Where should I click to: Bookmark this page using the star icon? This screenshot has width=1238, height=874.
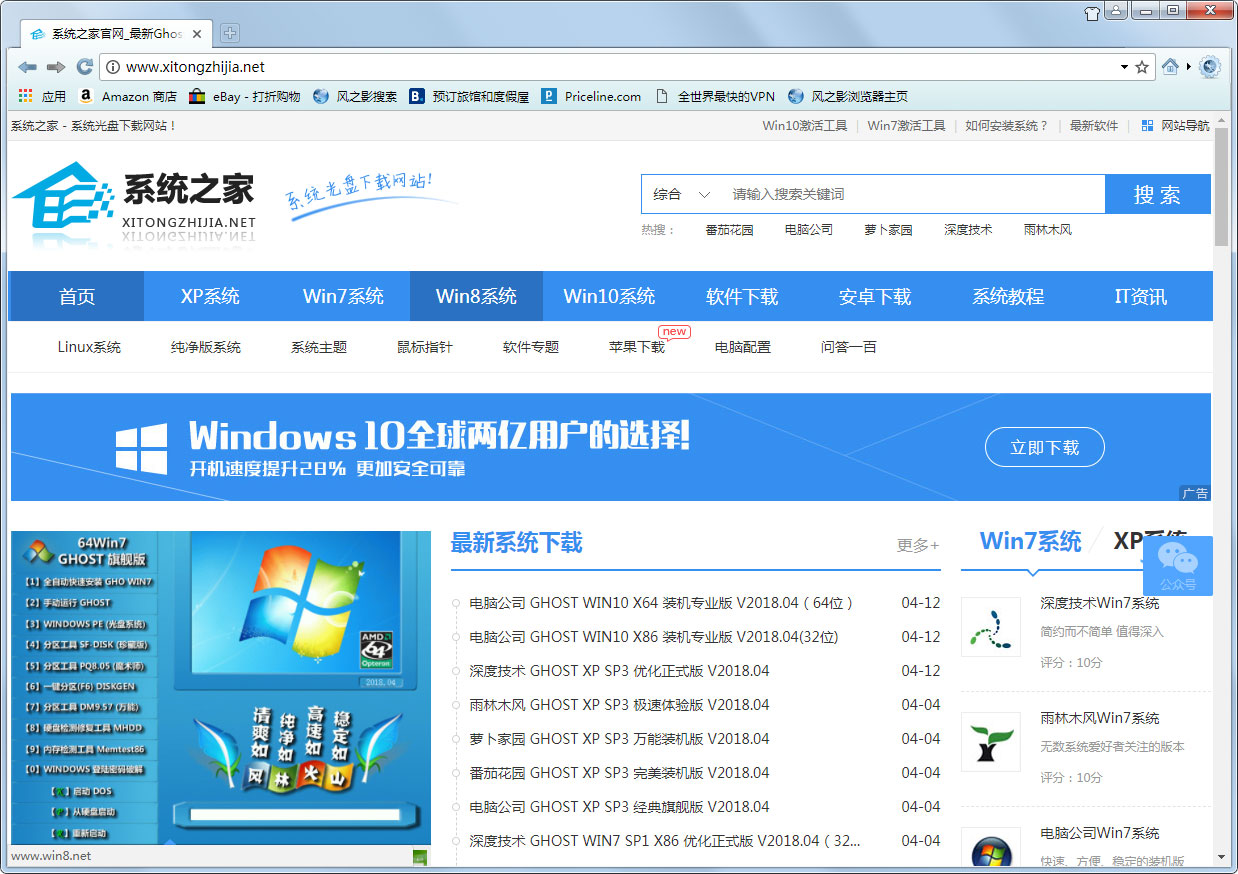(1142, 67)
